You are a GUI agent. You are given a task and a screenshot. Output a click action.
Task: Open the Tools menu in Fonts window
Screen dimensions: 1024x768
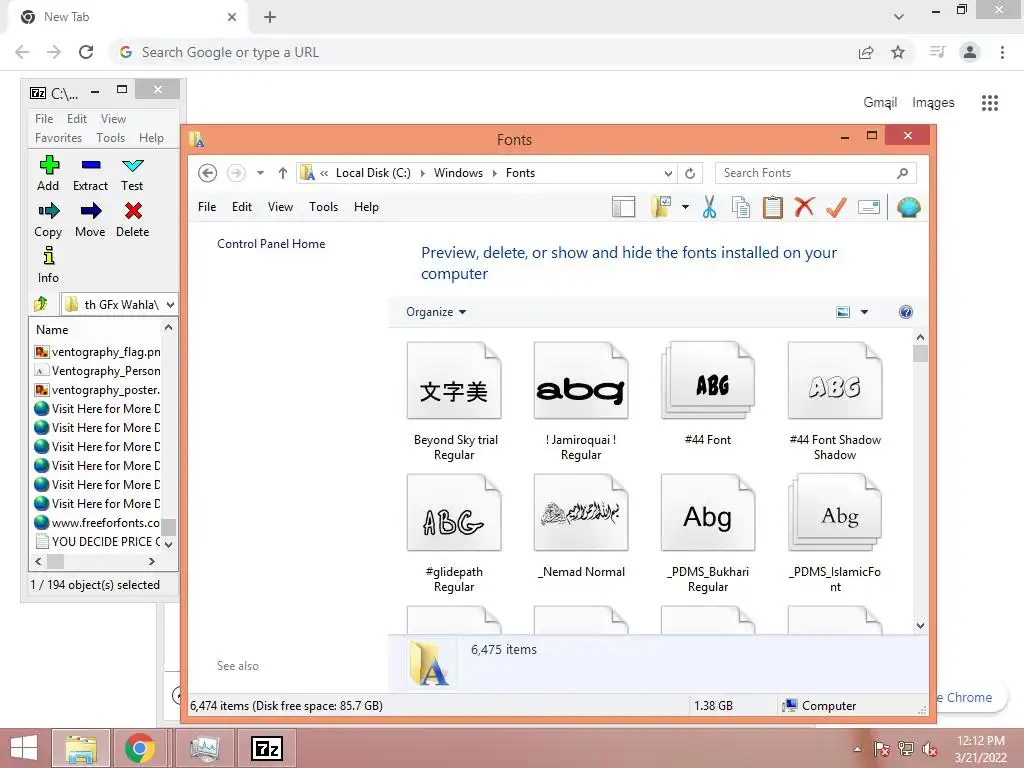pyautogui.click(x=323, y=207)
